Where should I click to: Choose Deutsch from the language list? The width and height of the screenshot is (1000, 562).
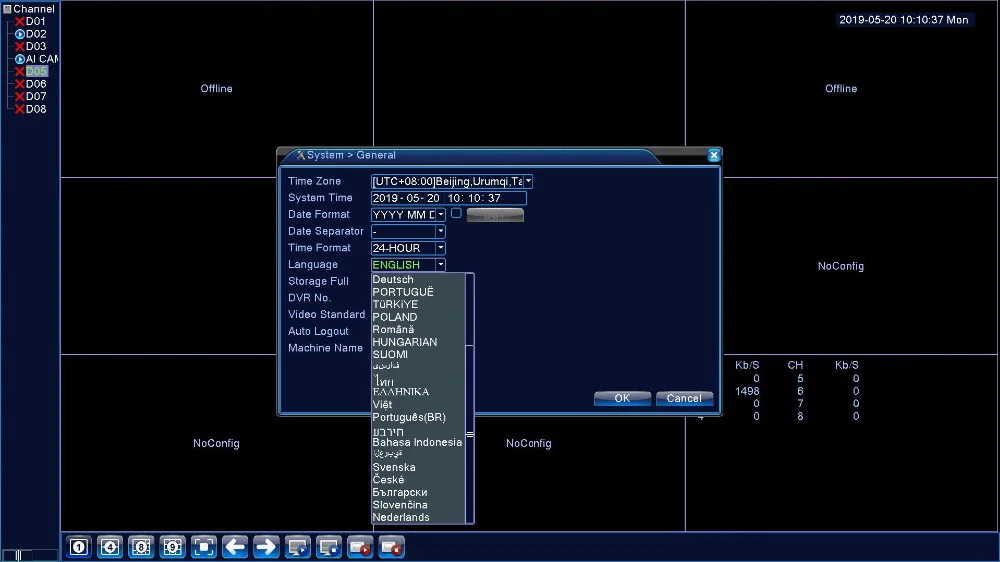[393, 279]
